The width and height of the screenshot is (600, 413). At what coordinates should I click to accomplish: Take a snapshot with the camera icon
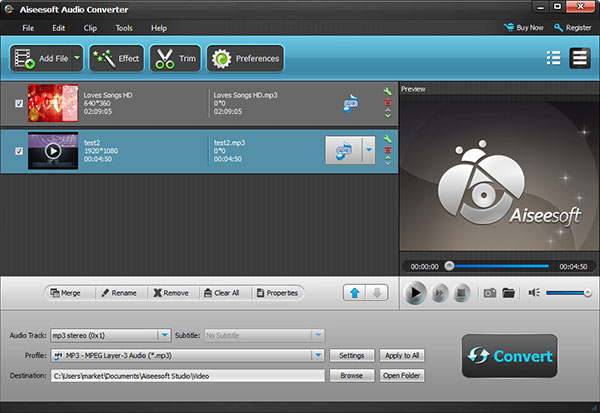[x=489, y=293]
